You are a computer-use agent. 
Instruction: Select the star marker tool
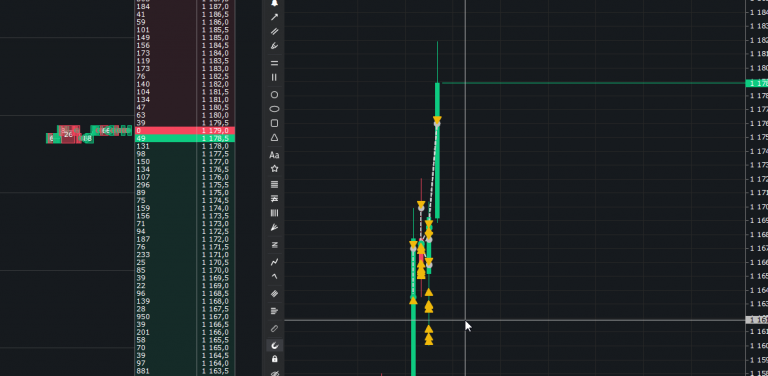(274, 169)
